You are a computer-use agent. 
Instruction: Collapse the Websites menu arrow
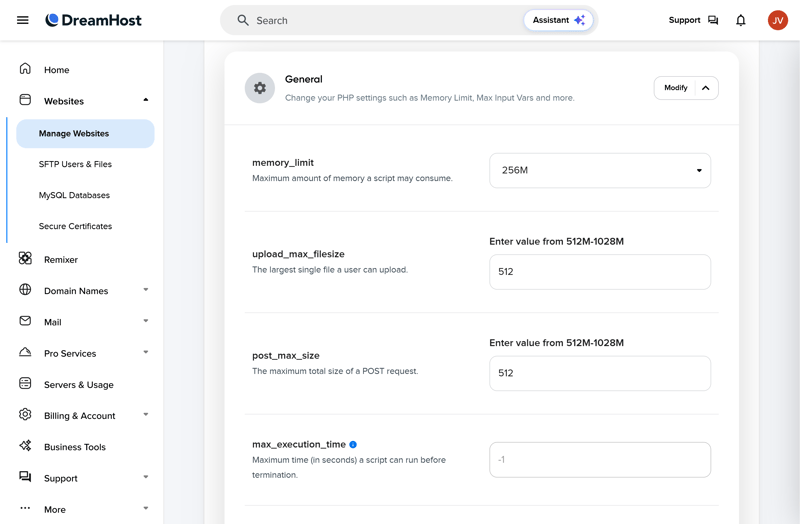(x=146, y=100)
